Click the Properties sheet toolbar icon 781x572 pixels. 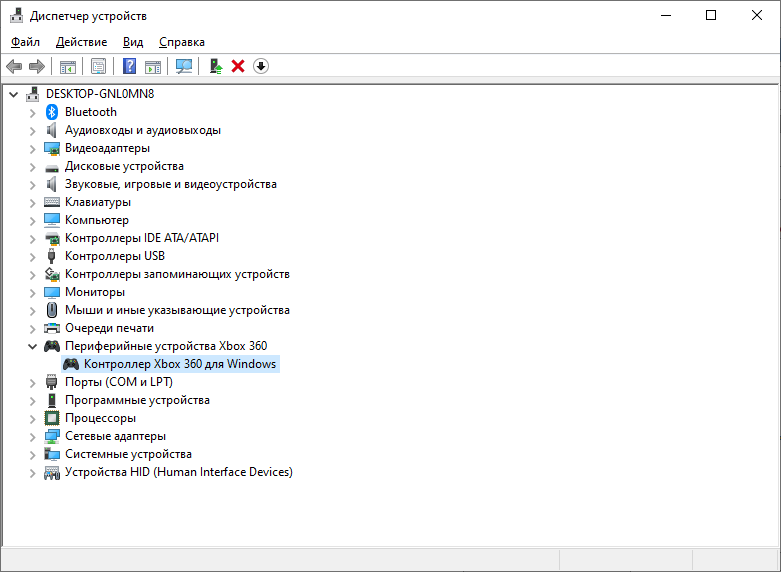point(99,66)
